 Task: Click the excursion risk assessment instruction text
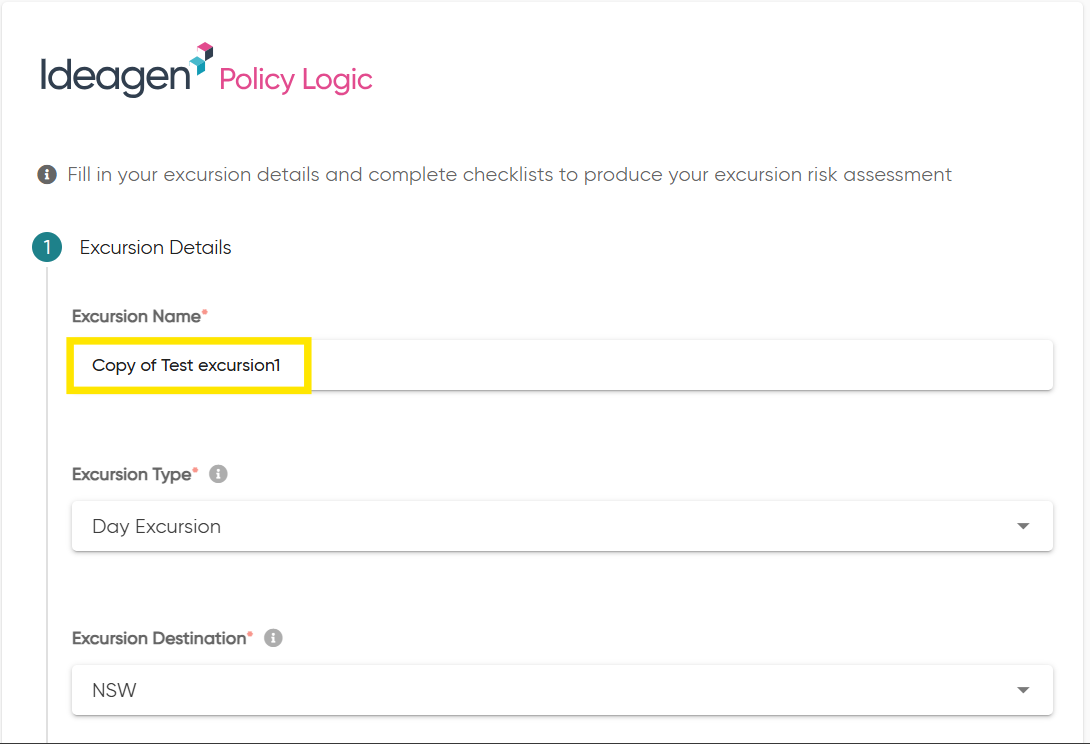(510, 175)
